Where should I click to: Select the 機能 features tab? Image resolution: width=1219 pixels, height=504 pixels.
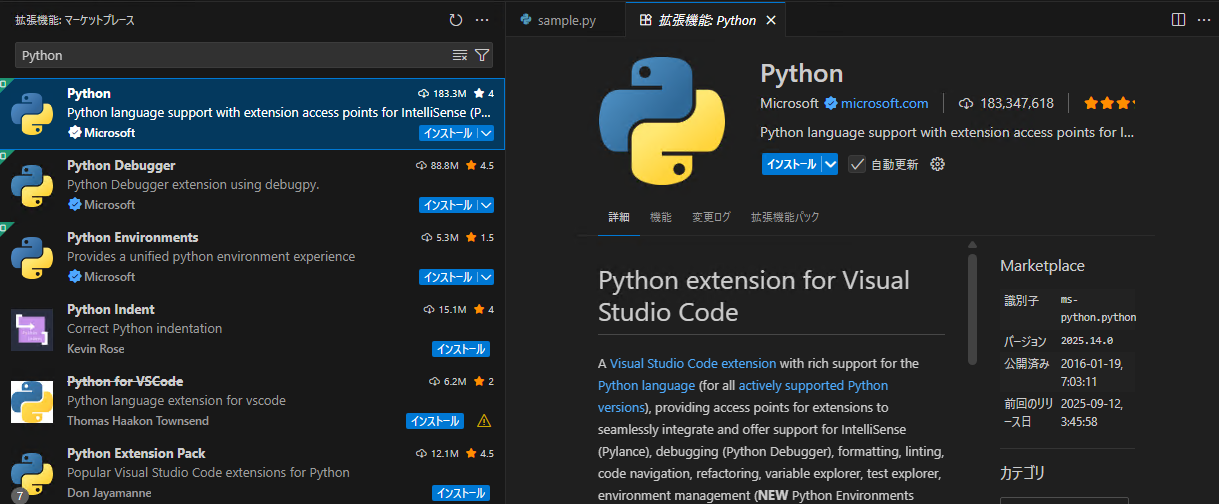pos(661,217)
